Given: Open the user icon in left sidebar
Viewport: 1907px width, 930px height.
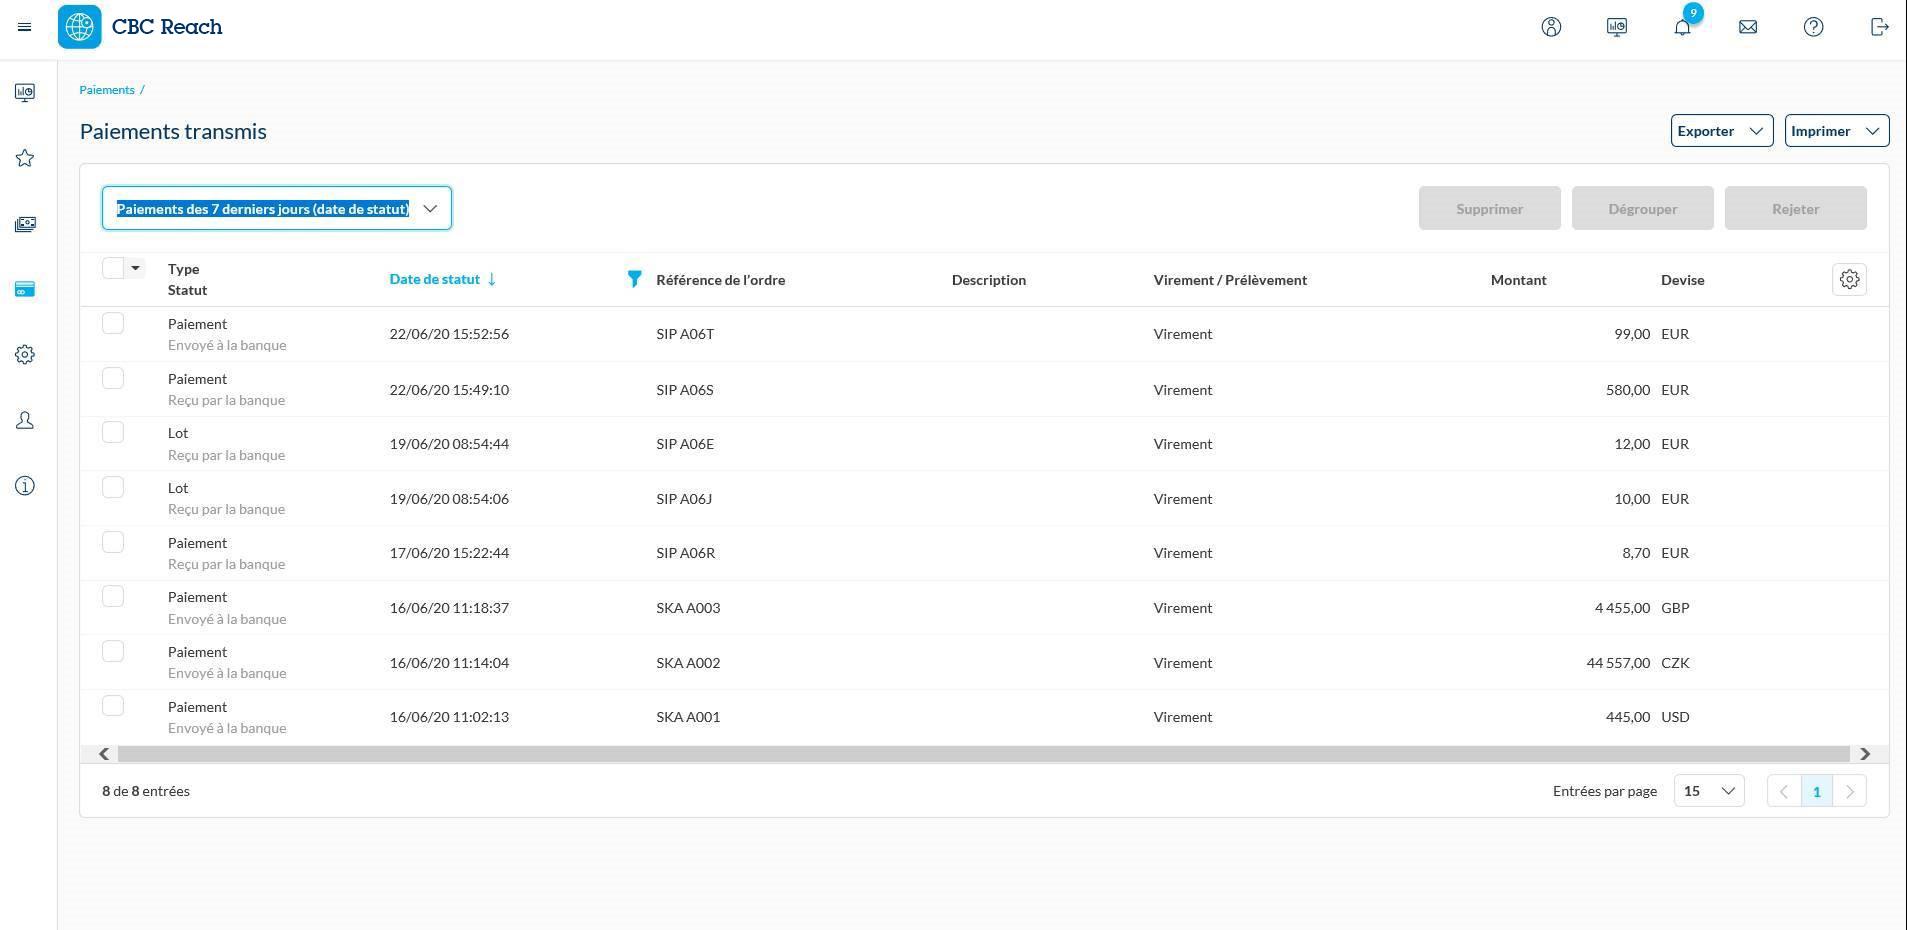Looking at the screenshot, I should coord(25,421).
